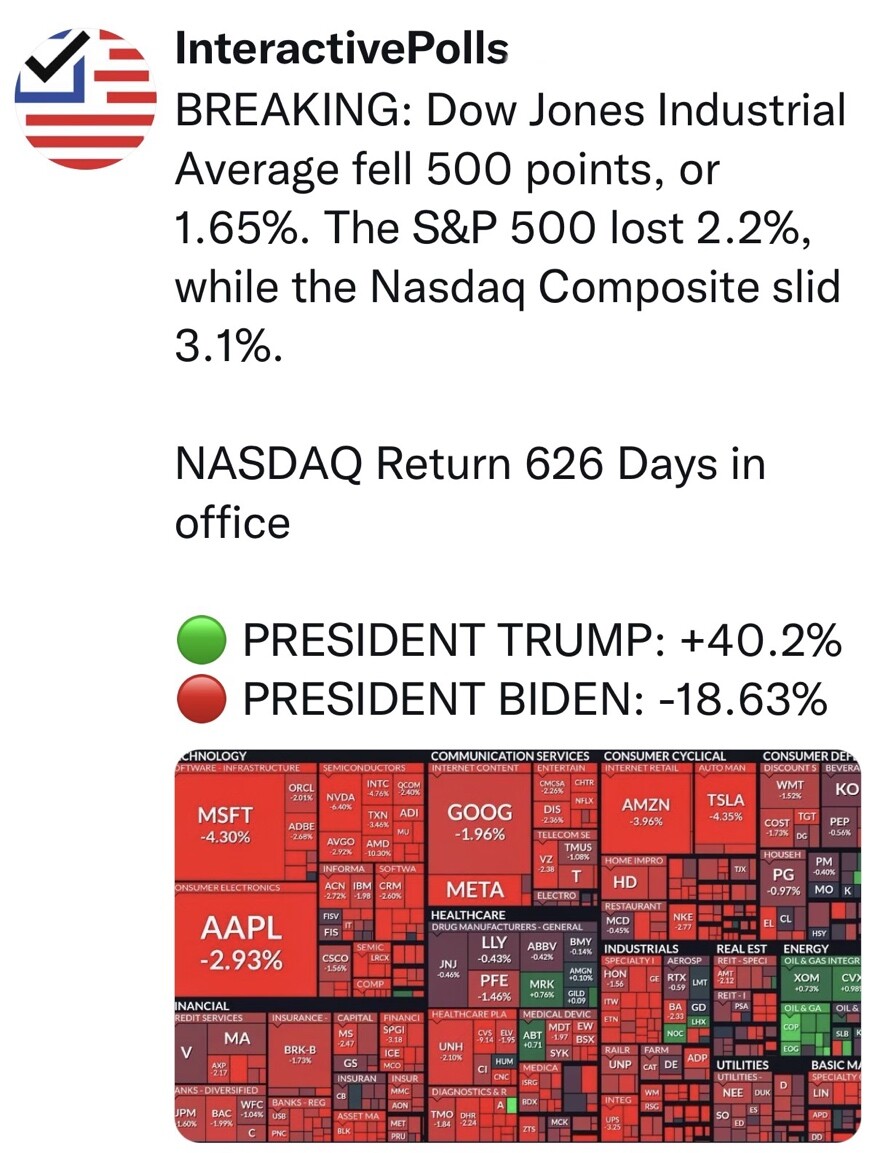891x1153 pixels.
Task: Select the WMT discount stores tile
Action: [790, 790]
